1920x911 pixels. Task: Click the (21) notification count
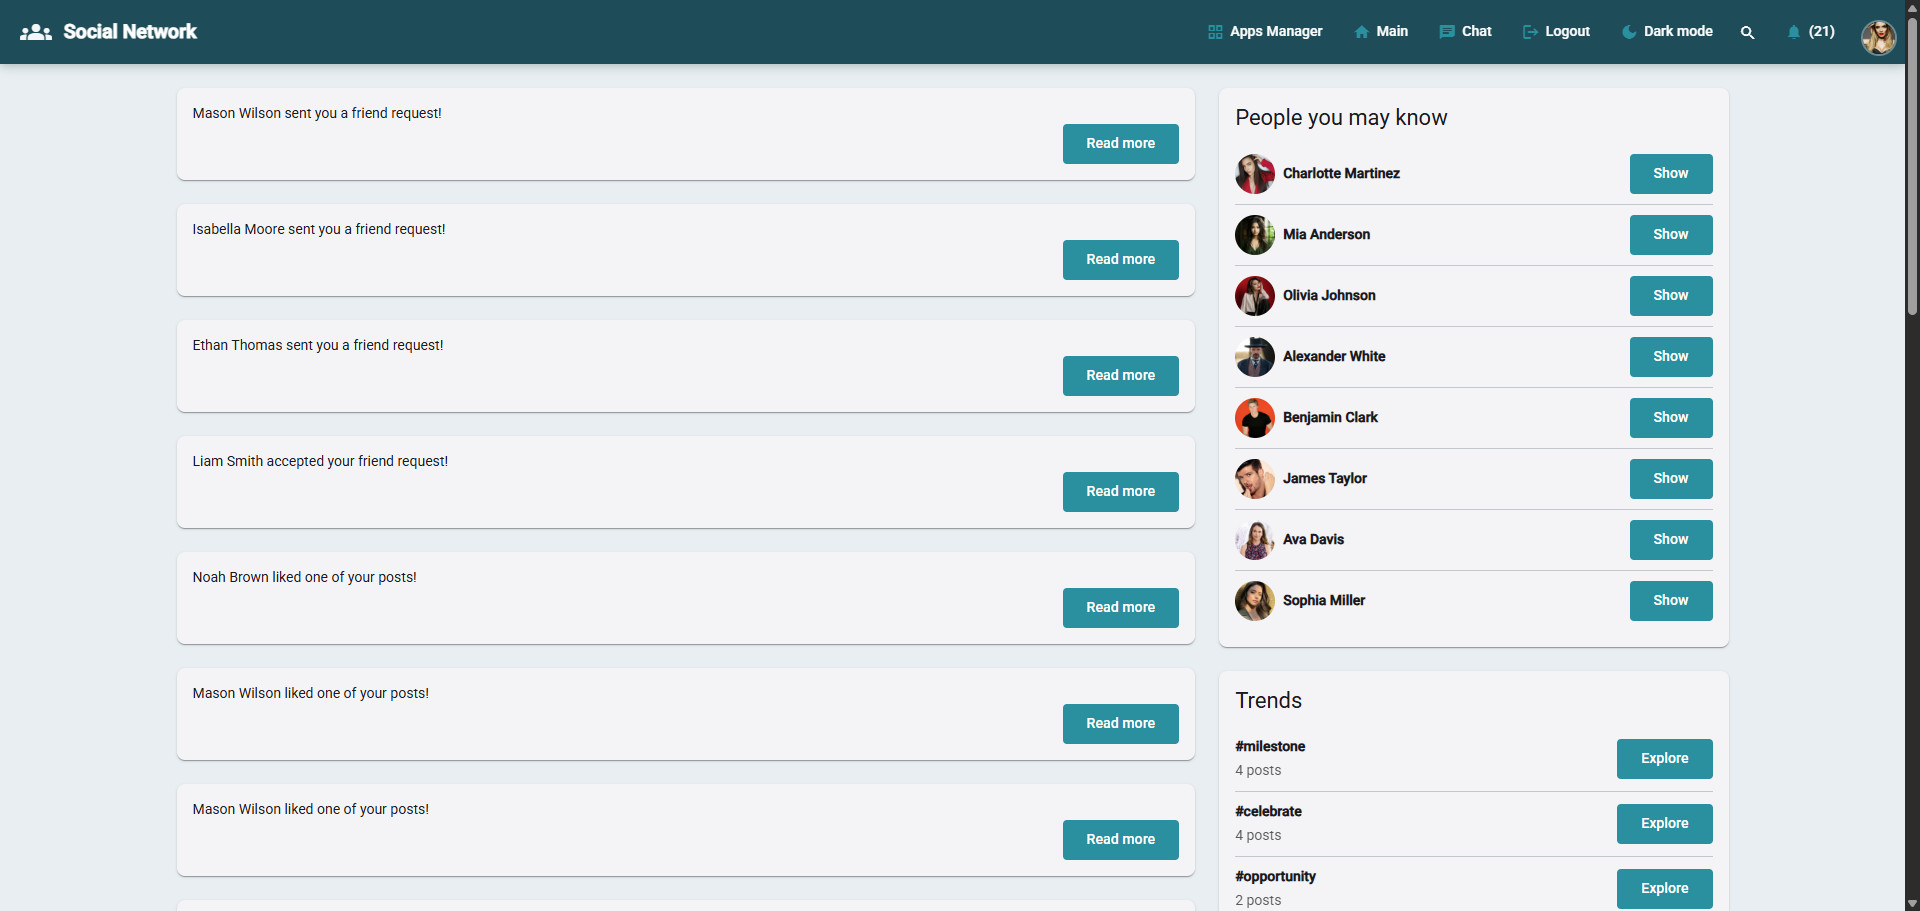[1822, 32]
